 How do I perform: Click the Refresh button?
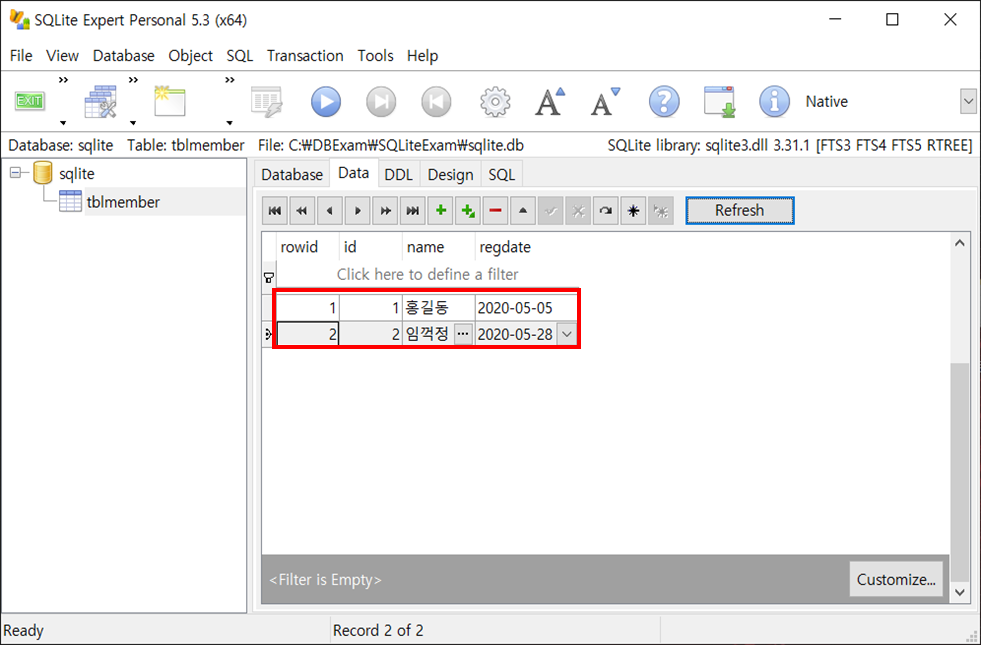(x=740, y=210)
